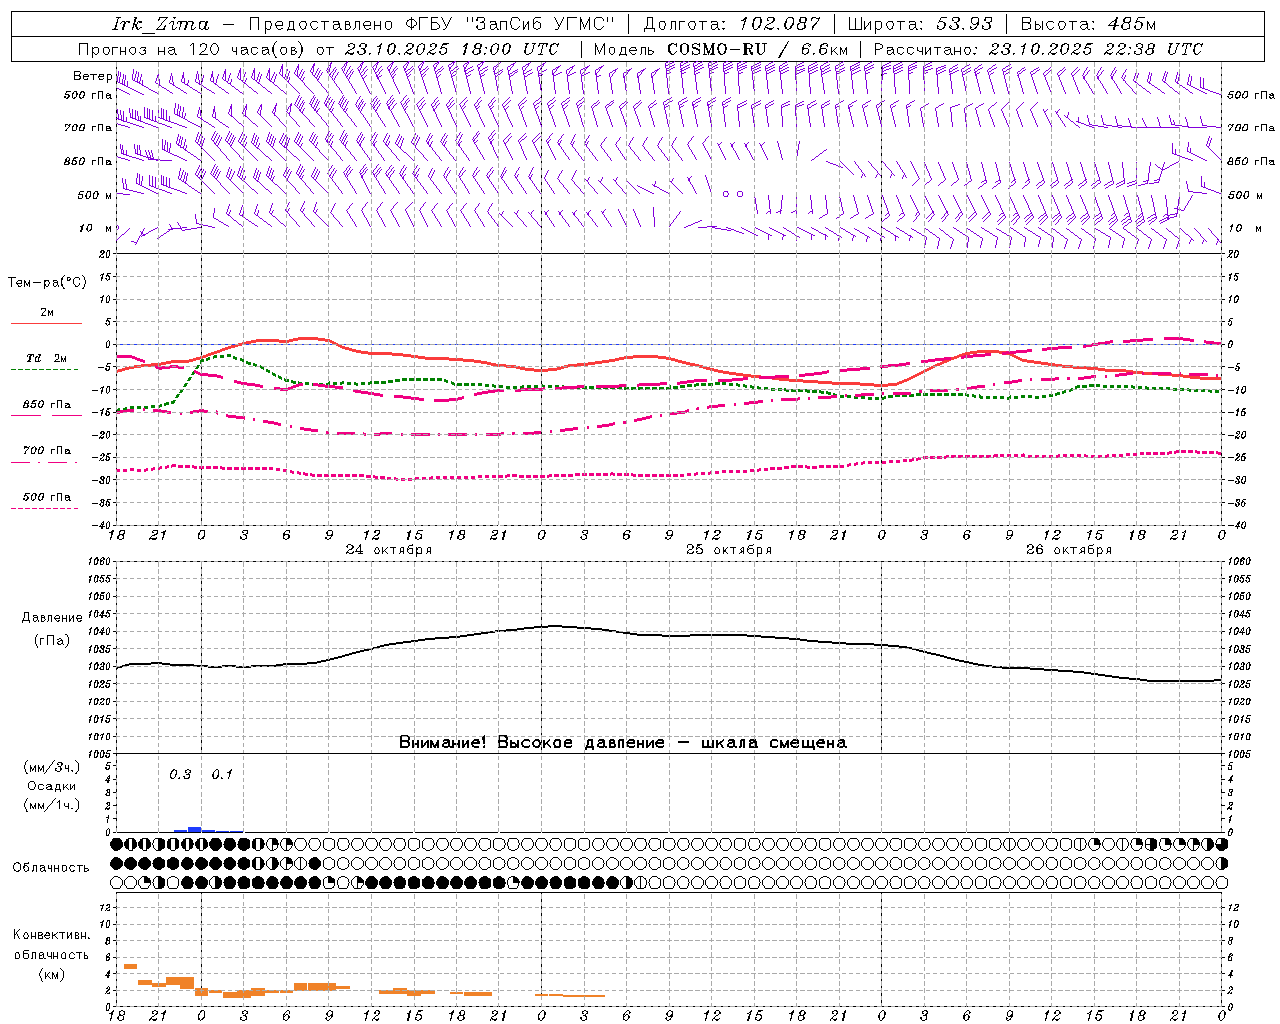Click the date label 24 октября
This screenshot has height=1024, width=1280.
click(389, 550)
